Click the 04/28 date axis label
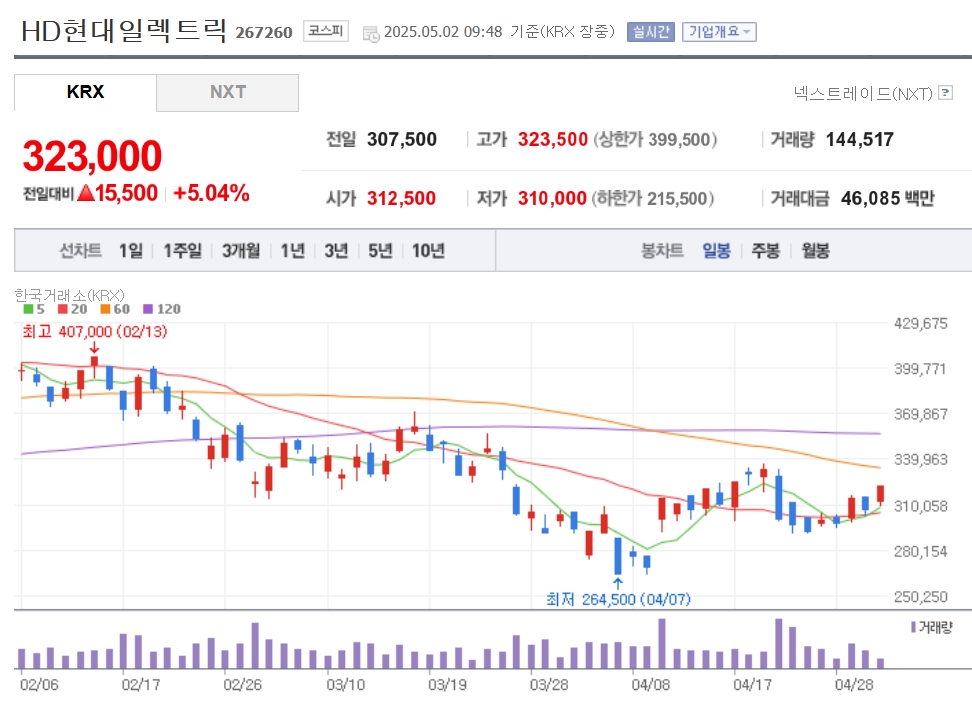This screenshot has width=972, height=713. tap(854, 684)
